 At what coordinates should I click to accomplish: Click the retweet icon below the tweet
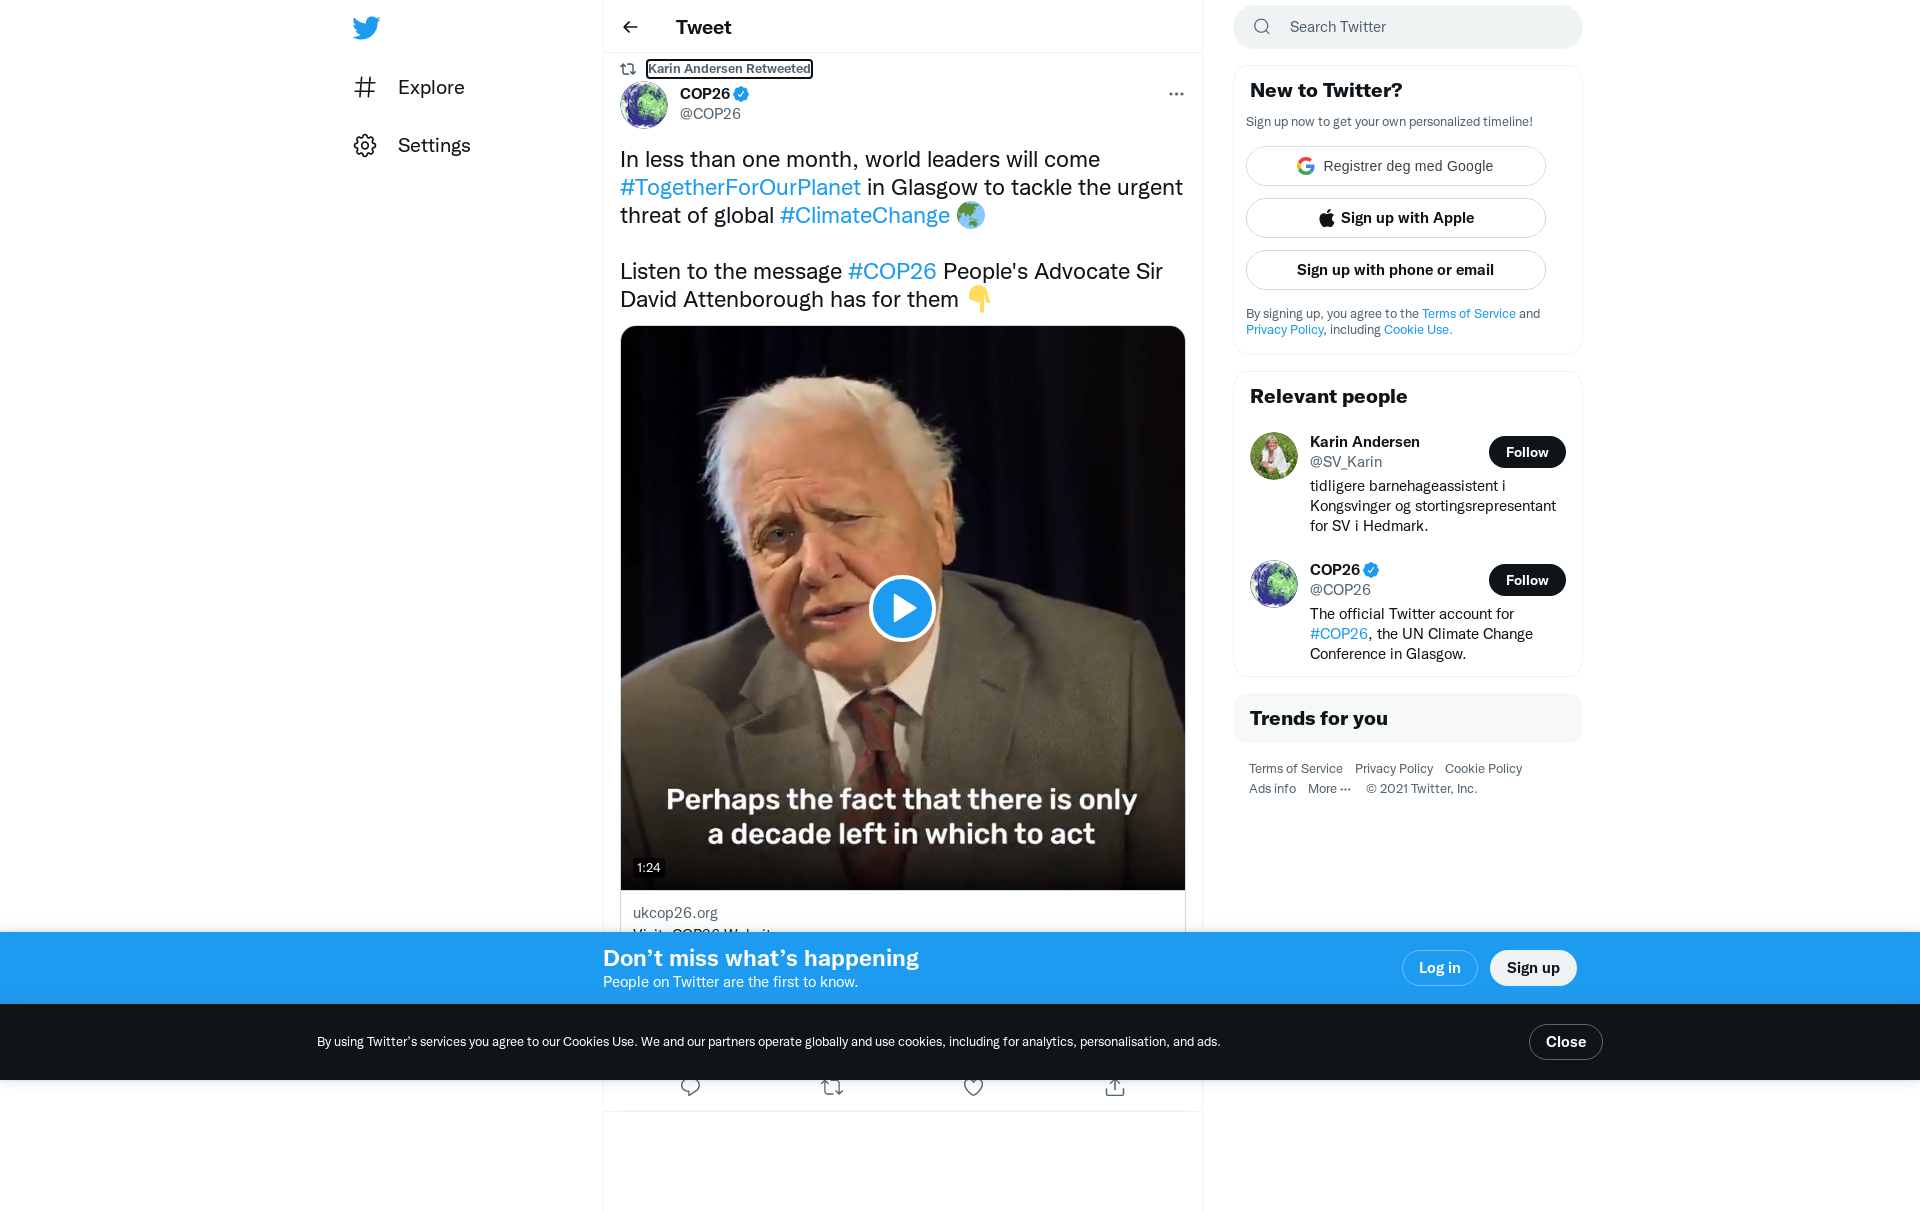pyautogui.click(x=832, y=1088)
